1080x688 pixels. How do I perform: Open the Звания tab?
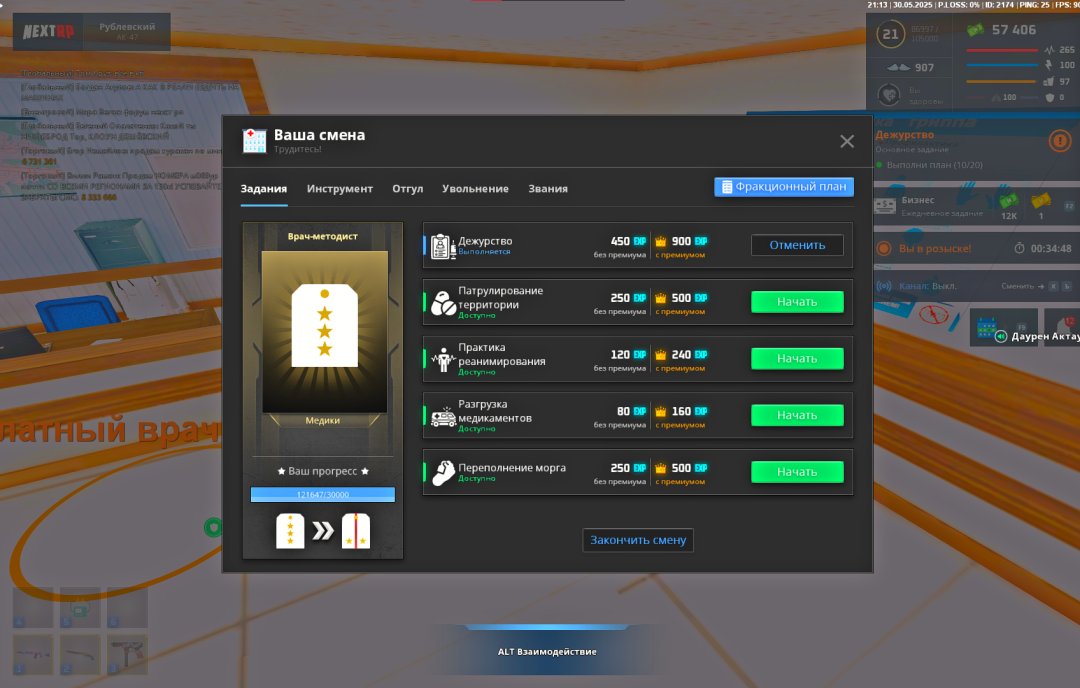(x=548, y=189)
